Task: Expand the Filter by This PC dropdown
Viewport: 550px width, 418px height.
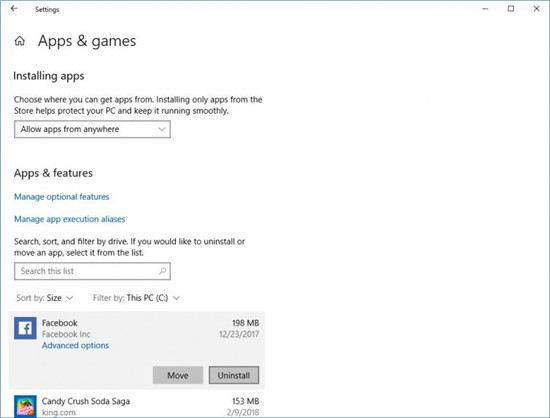Action: [x=136, y=298]
